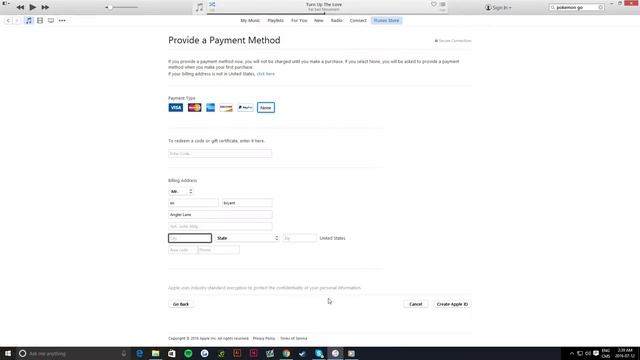Start playback with the play button

click(33, 7)
